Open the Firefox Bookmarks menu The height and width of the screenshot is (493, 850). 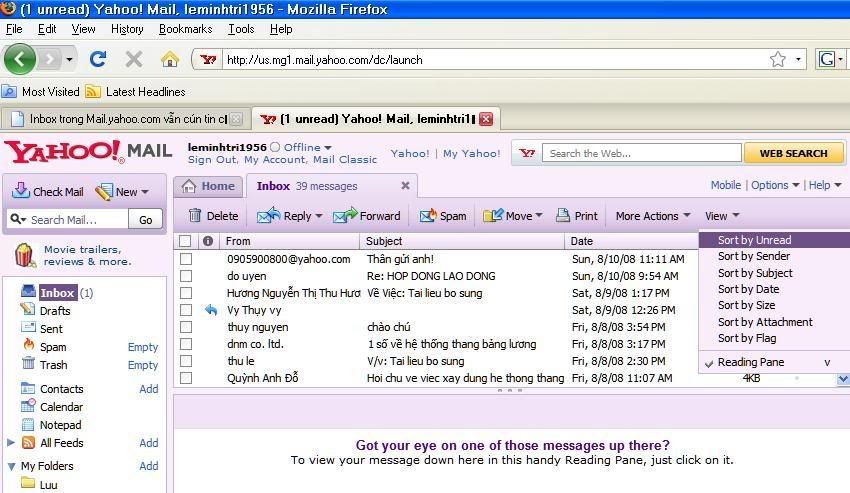point(185,29)
